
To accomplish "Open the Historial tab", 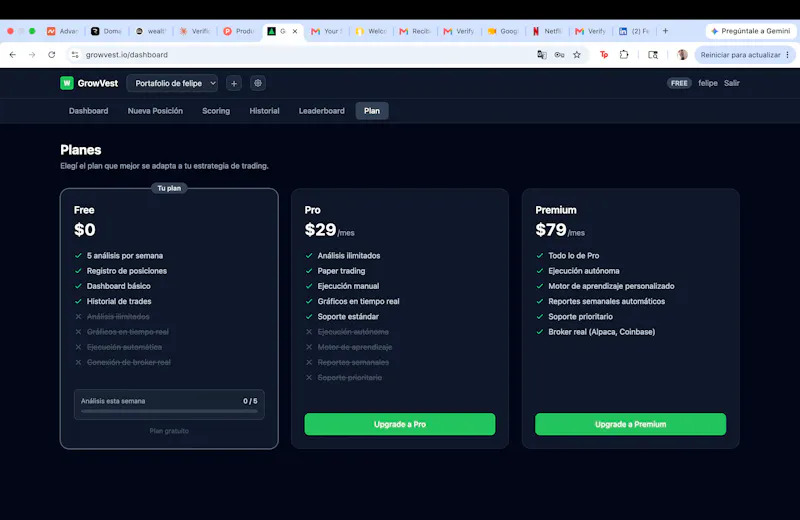I will [x=264, y=111].
